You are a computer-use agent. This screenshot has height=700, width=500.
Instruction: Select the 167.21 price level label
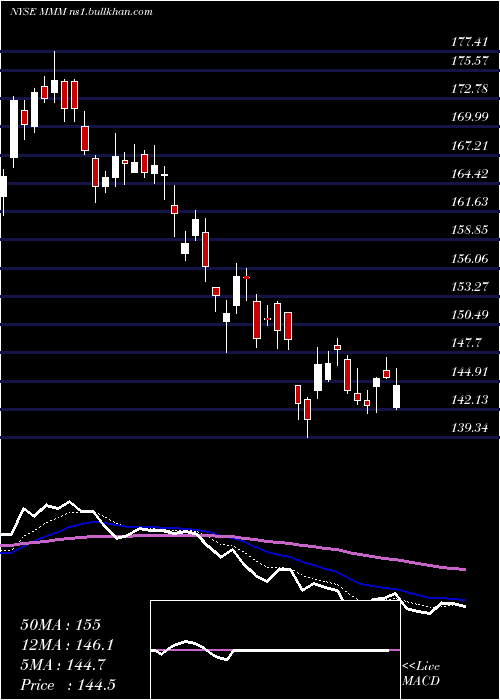tap(470, 145)
